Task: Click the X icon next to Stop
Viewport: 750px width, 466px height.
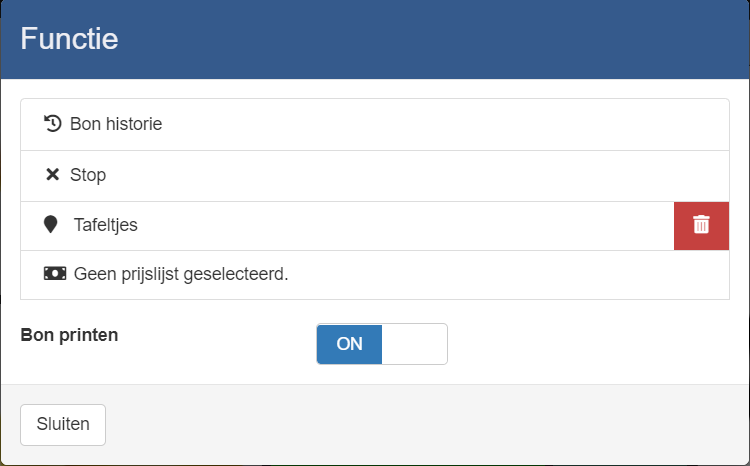Action: pyautogui.click(x=53, y=175)
